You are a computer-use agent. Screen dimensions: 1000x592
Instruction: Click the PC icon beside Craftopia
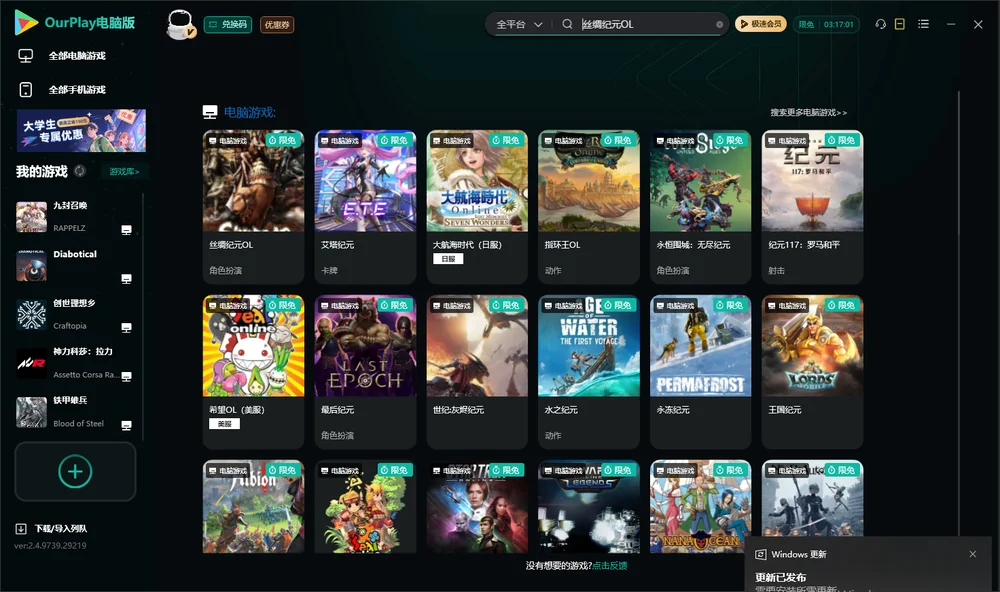(x=126, y=328)
